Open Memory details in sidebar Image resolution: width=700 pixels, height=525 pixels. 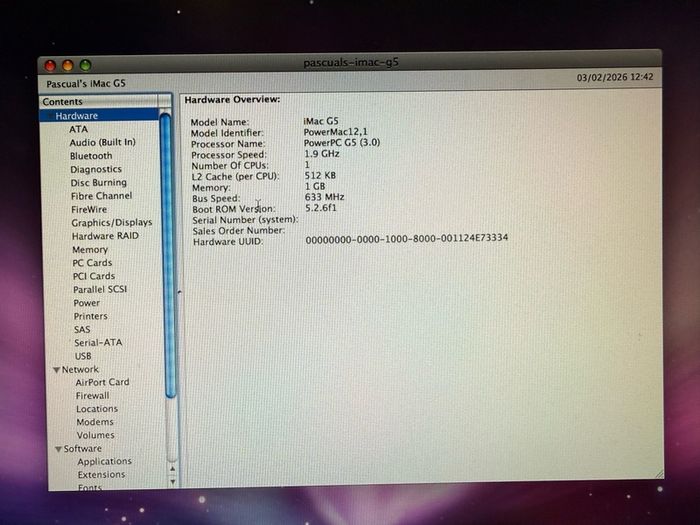pyautogui.click(x=90, y=250)
